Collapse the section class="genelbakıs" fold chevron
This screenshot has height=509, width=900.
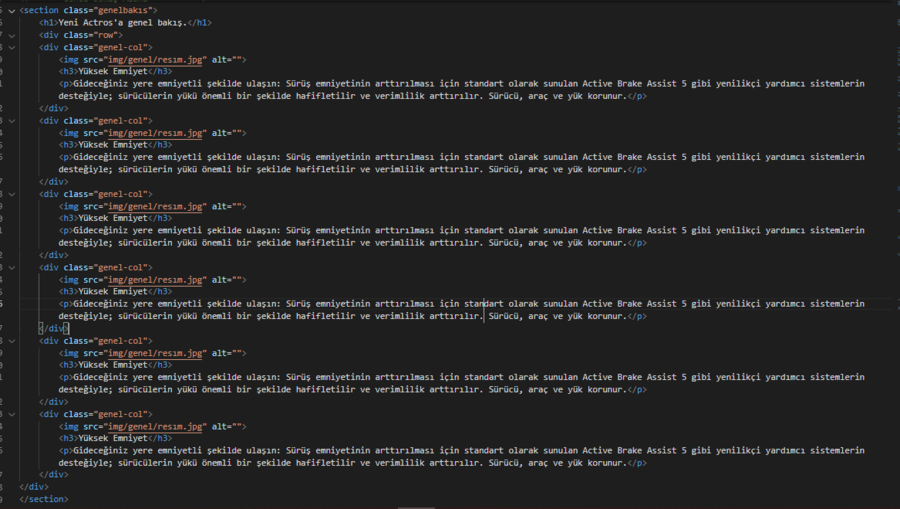pos(11,10)
